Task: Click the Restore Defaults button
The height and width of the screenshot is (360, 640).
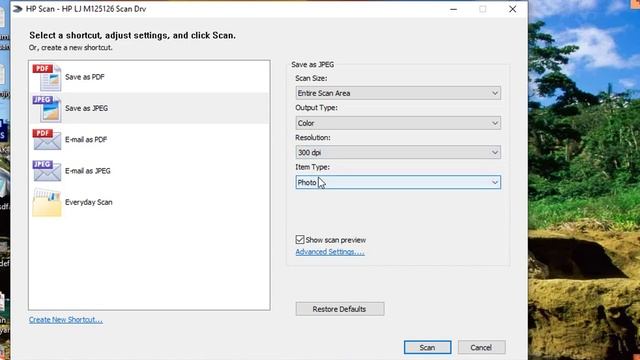Action: [340, 309]
